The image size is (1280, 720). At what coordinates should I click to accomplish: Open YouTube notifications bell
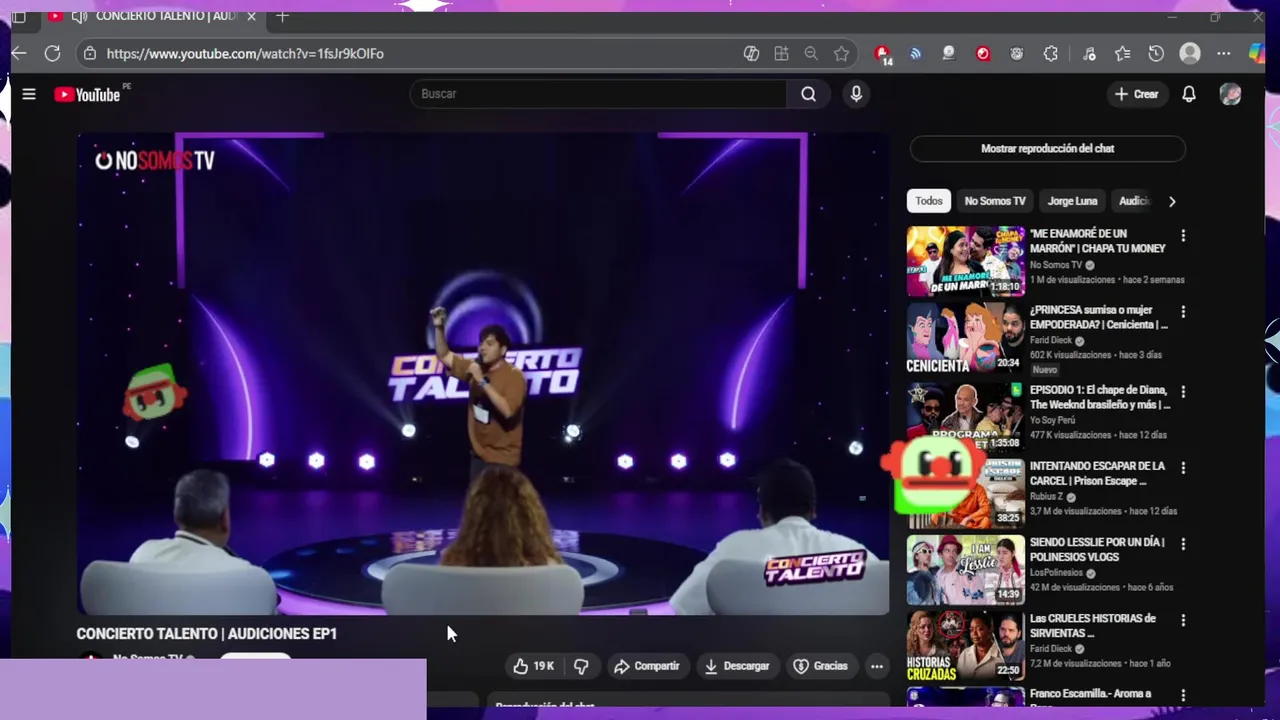1189,94
